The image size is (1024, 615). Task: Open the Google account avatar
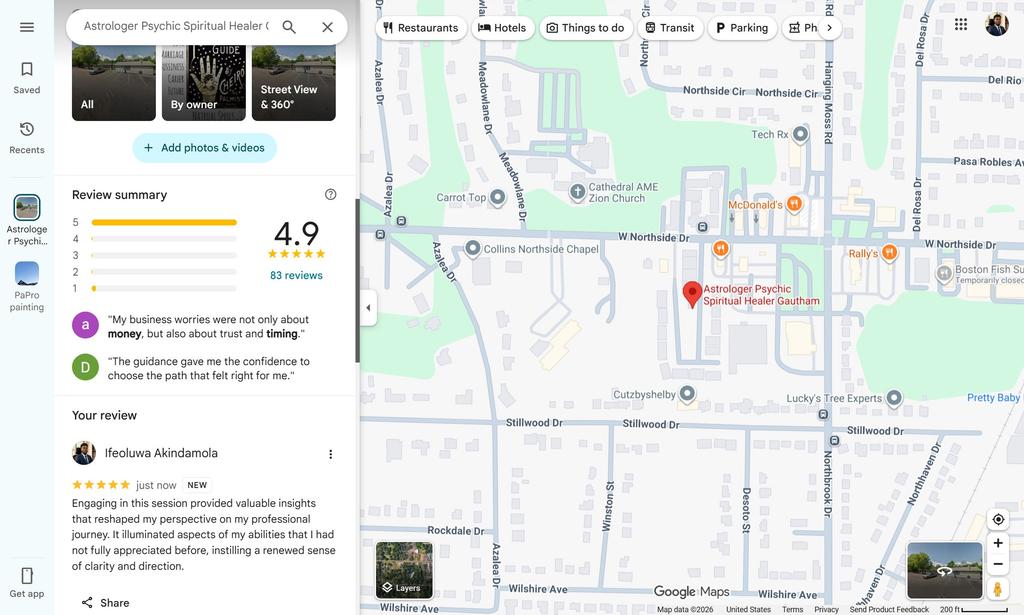(x=997, y=25)
